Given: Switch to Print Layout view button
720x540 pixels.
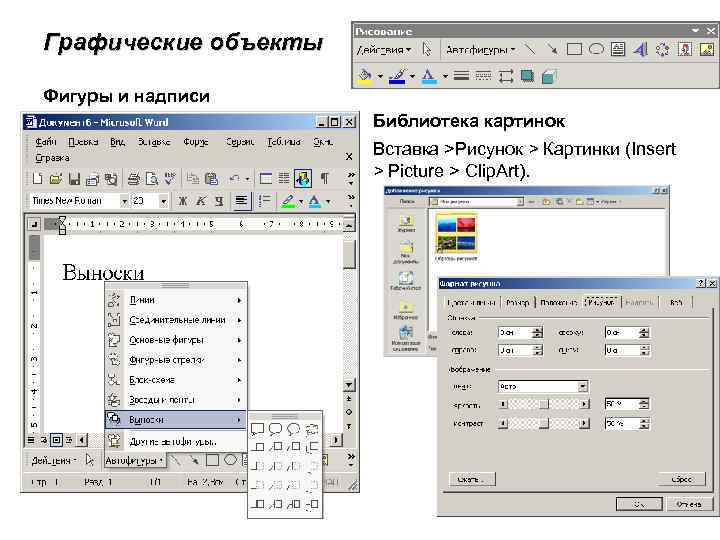Looking at the screenshot, I should coord(56,440).
